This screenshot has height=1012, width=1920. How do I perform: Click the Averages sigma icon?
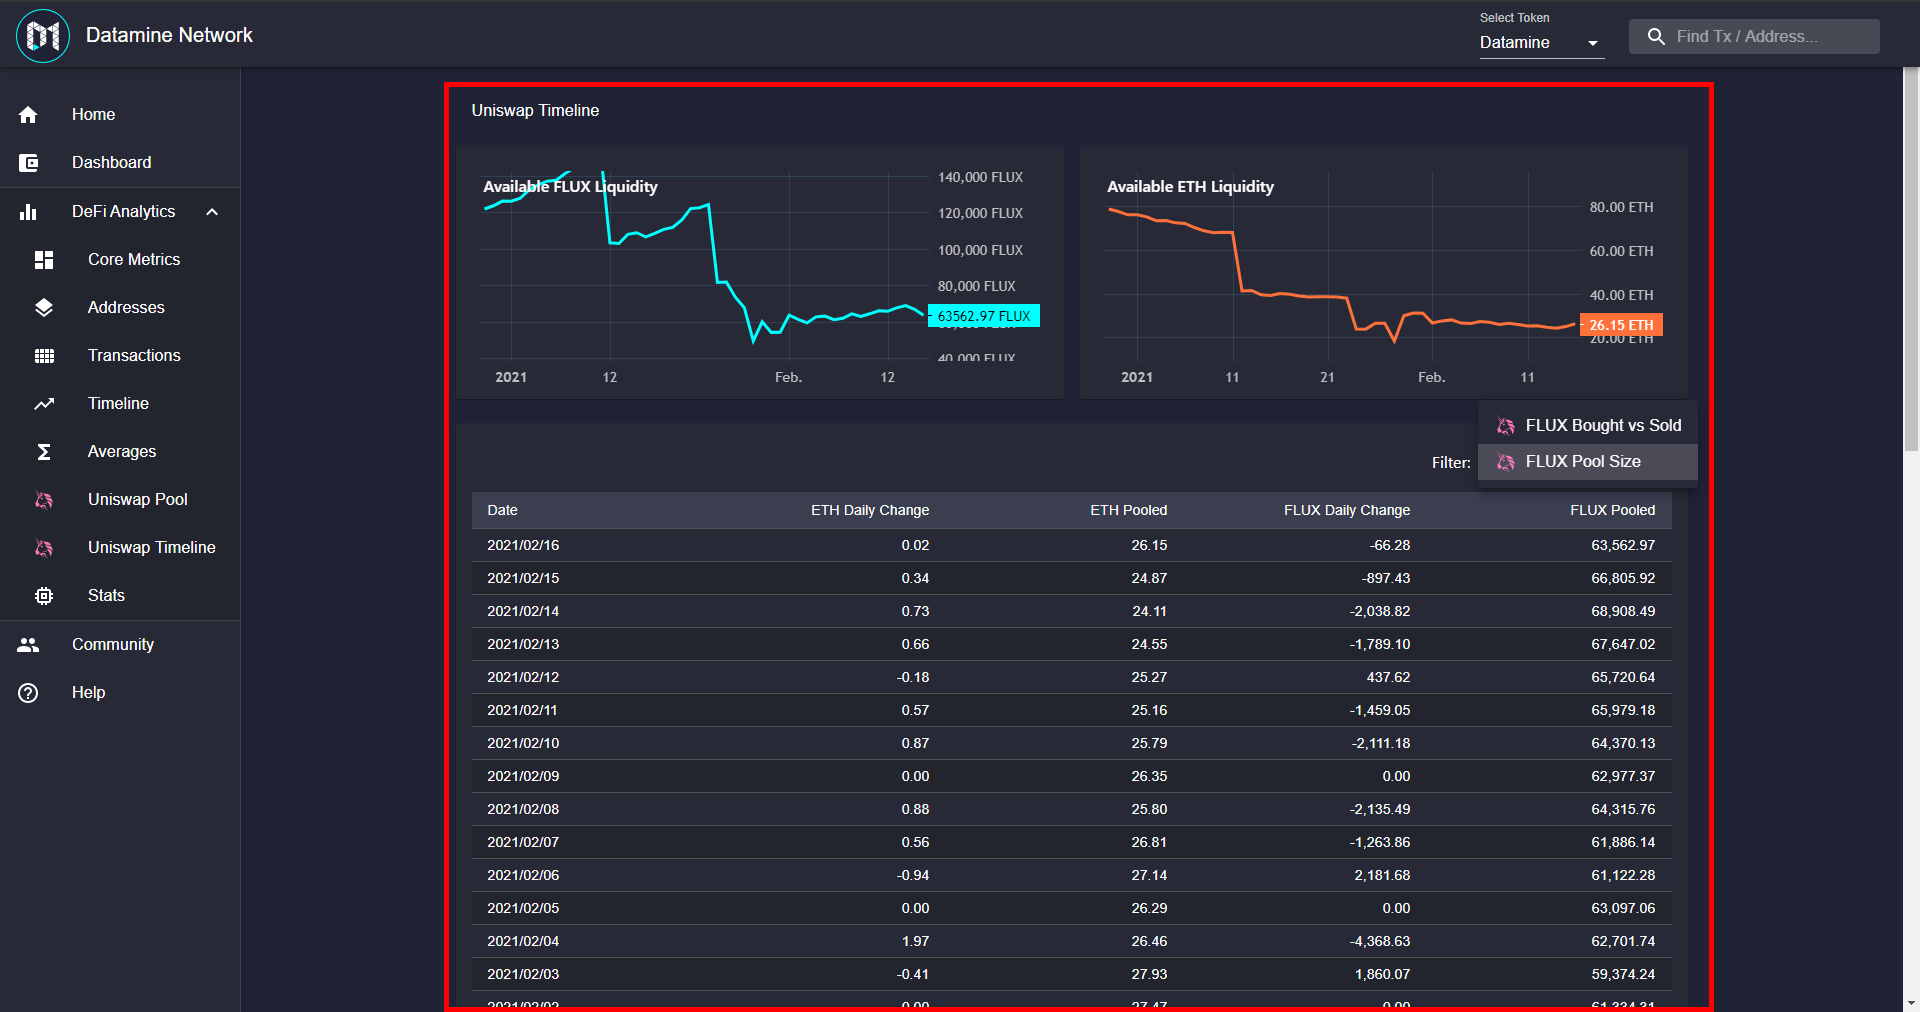(44, 452)
